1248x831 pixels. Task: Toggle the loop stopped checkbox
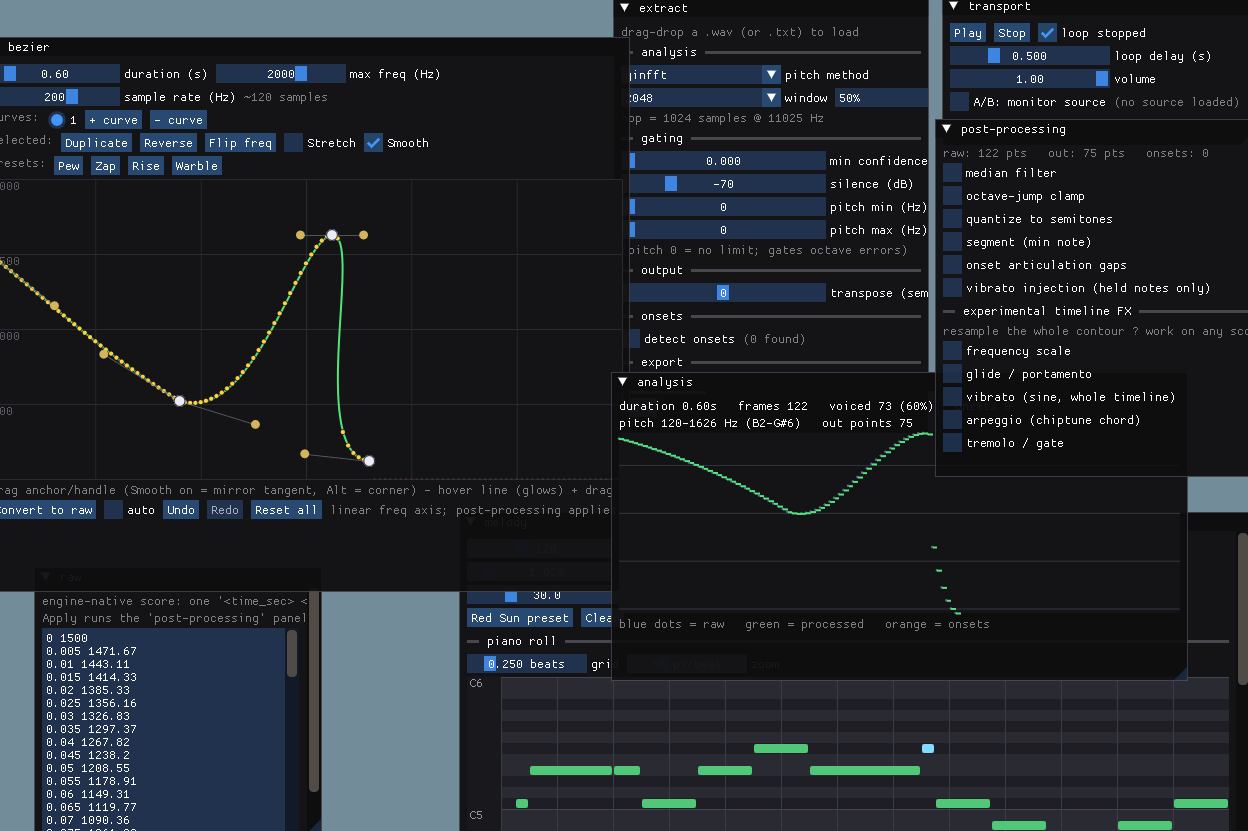click(1047, 33)
